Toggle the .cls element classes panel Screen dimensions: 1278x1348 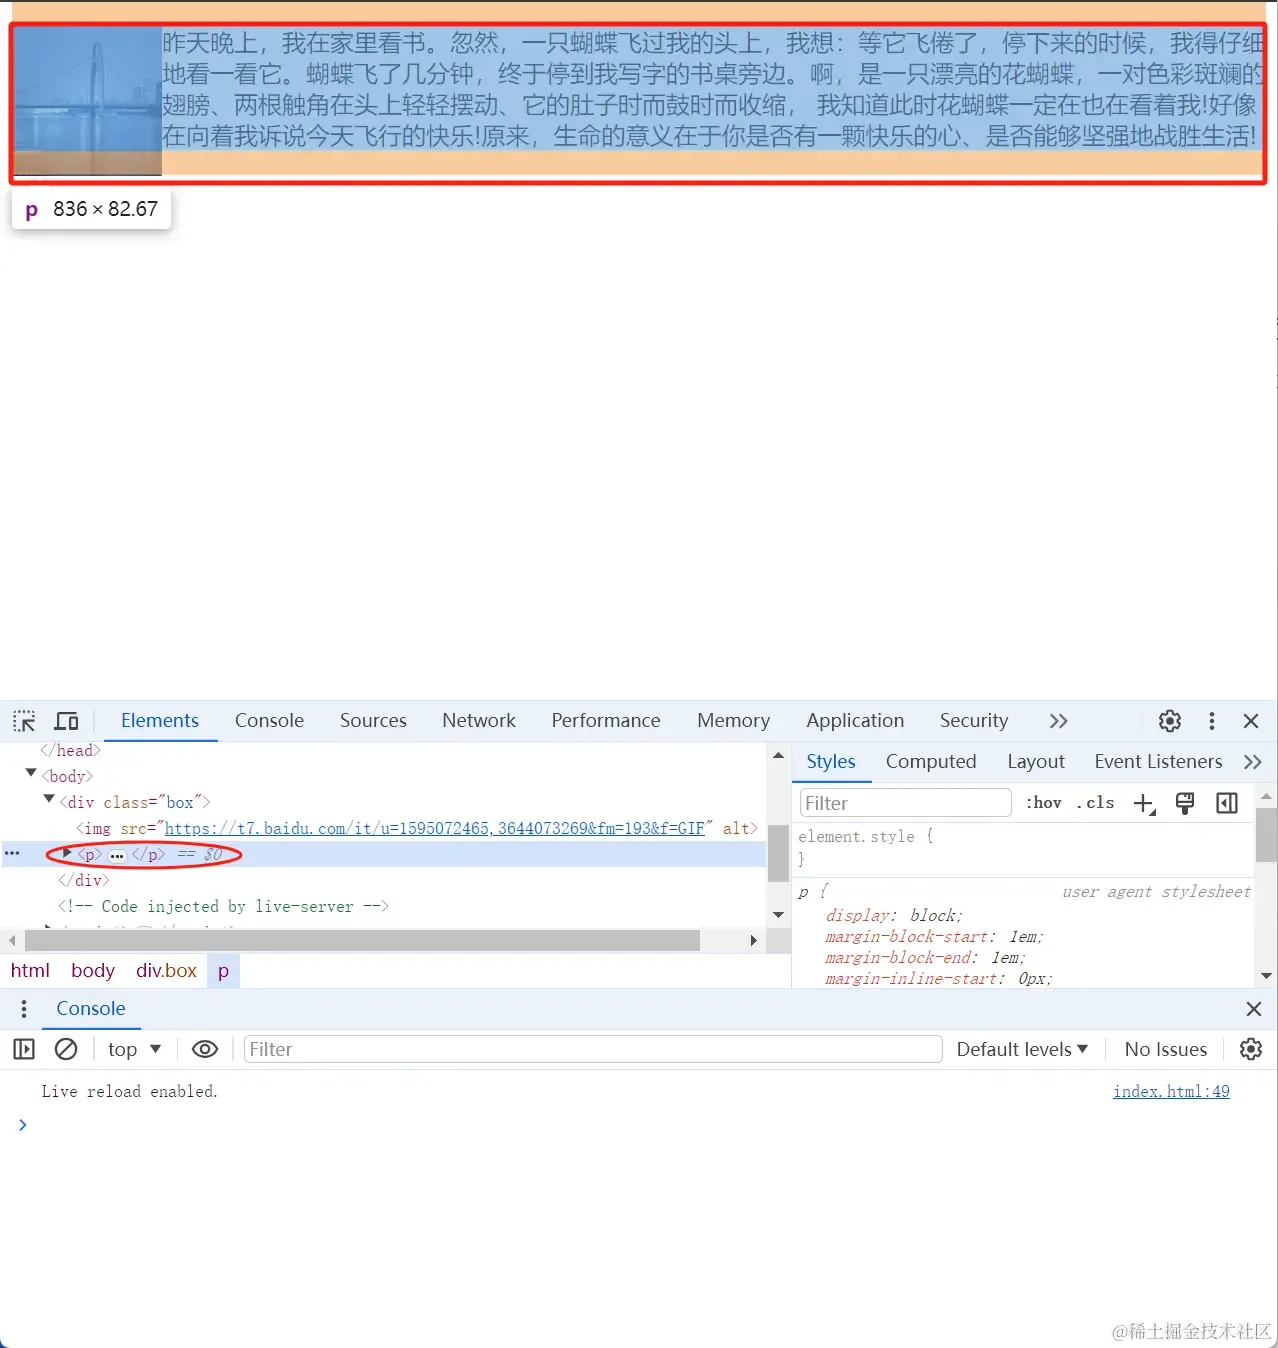1095,803
